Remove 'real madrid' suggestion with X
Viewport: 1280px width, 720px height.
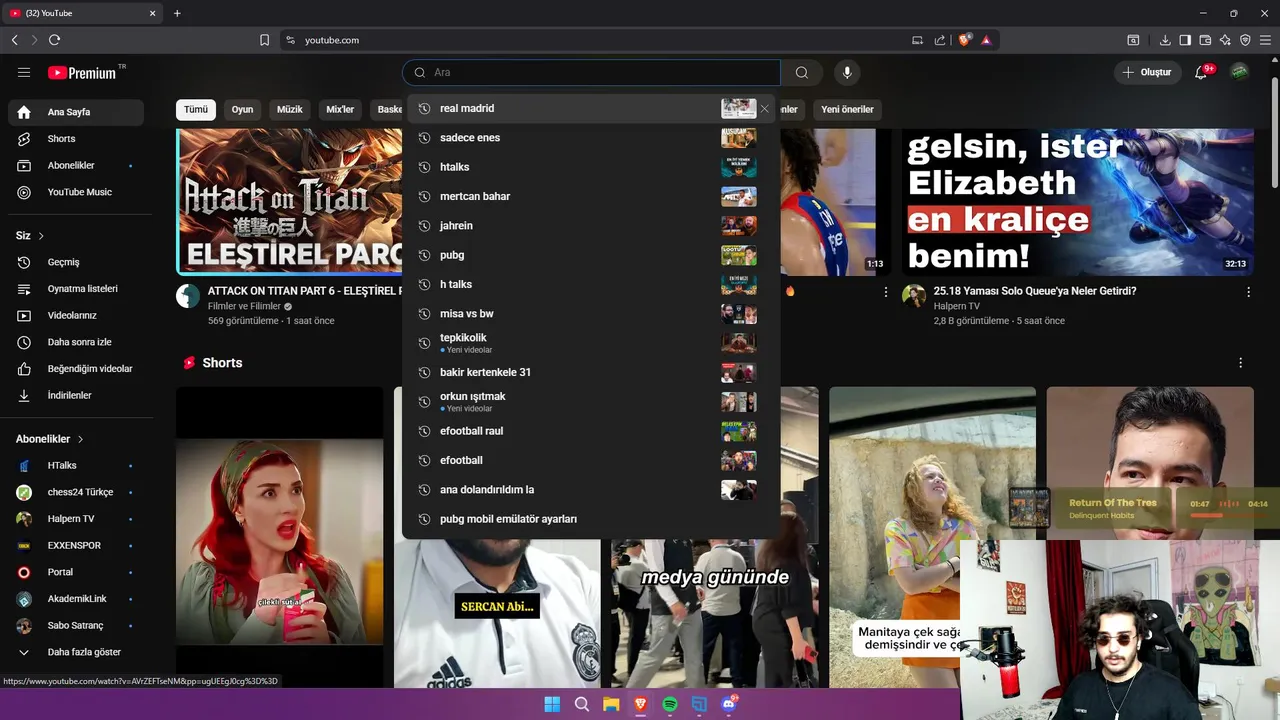click(x=765, y=108)
